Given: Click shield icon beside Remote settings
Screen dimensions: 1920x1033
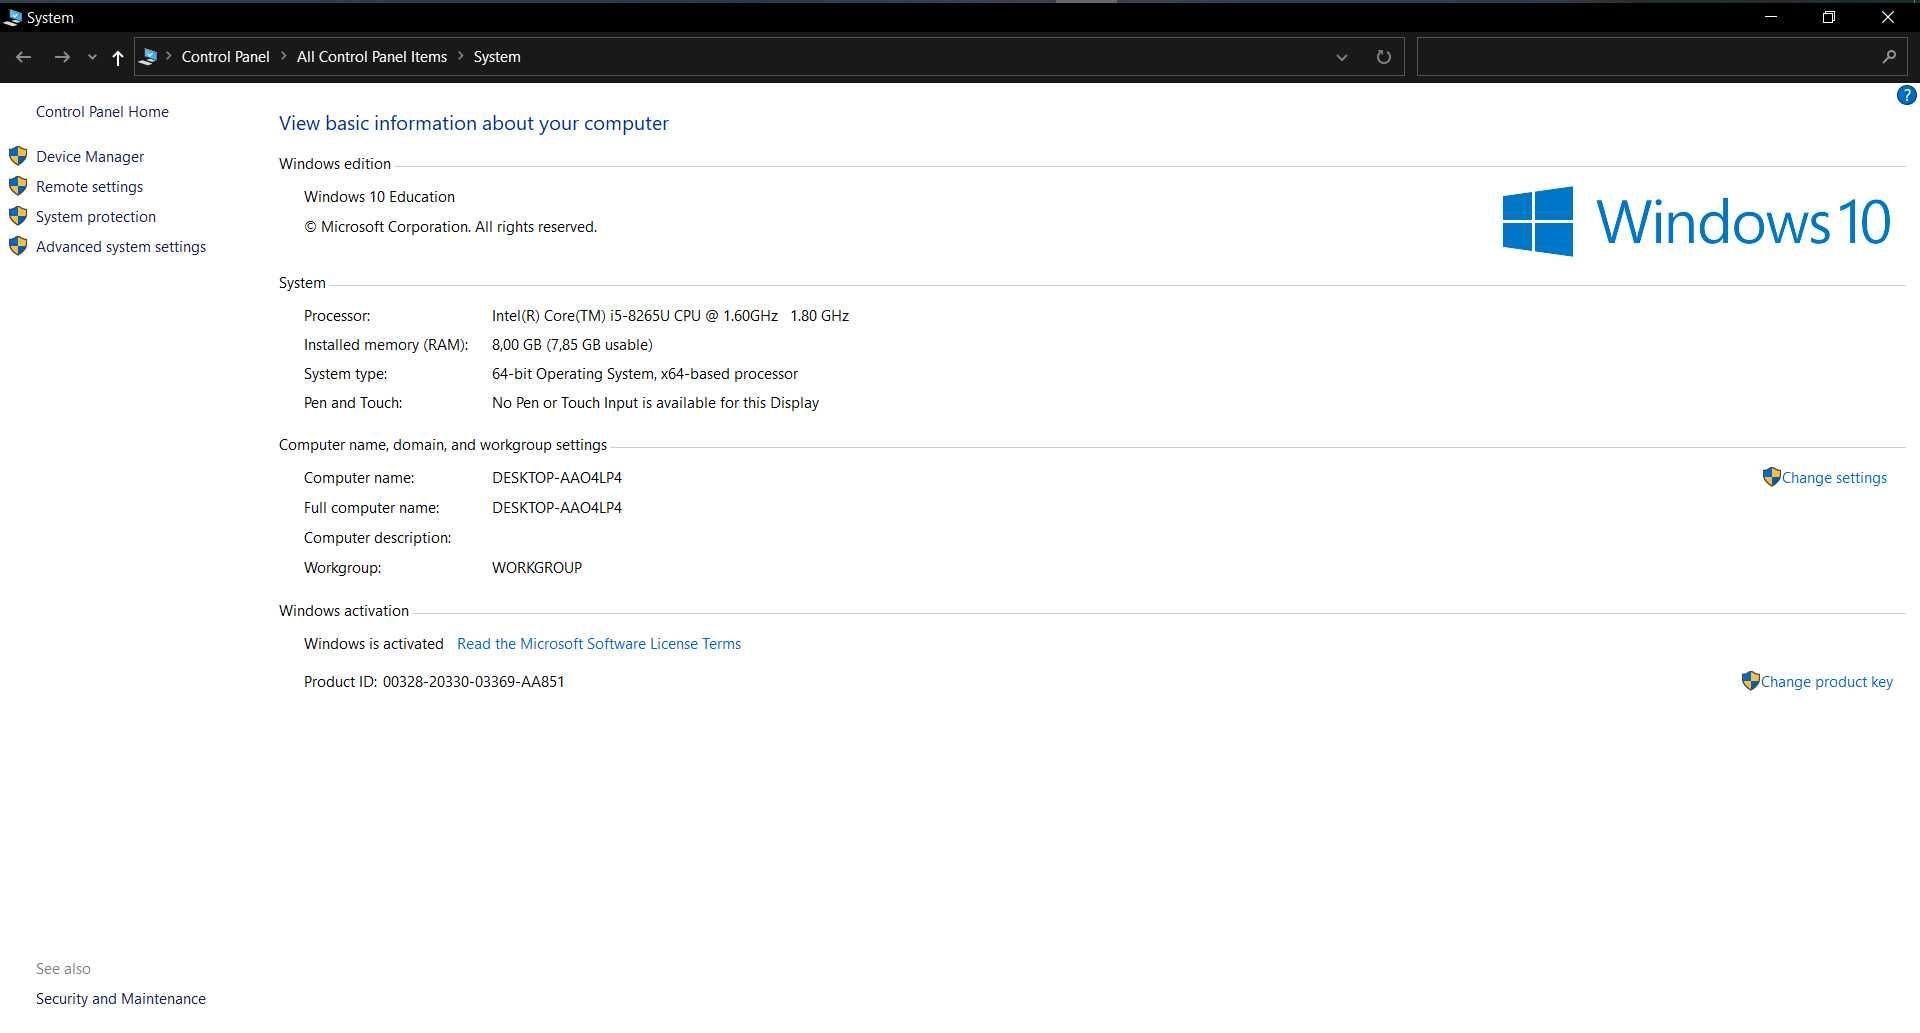Looking at the screenshot, I should click(18, 186).
